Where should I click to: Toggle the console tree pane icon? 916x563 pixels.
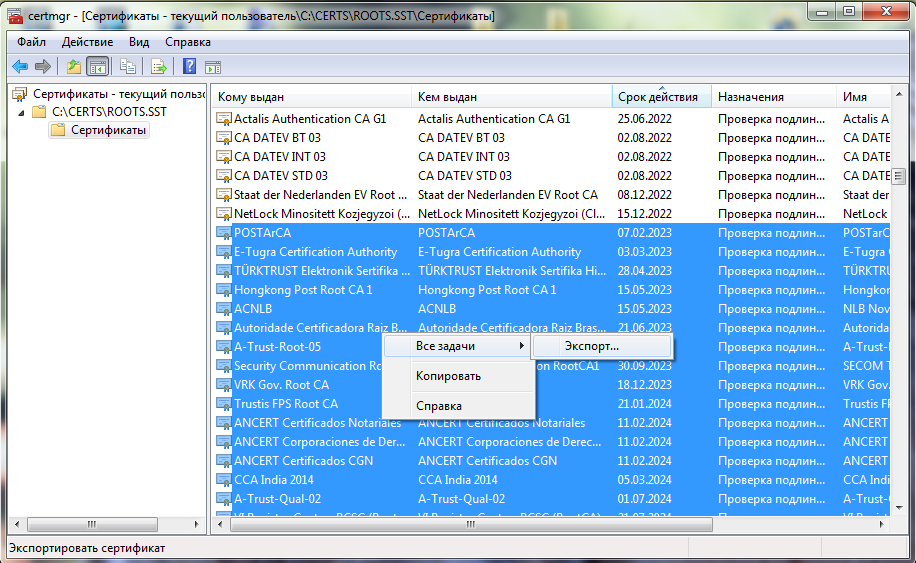coord(98,67)
